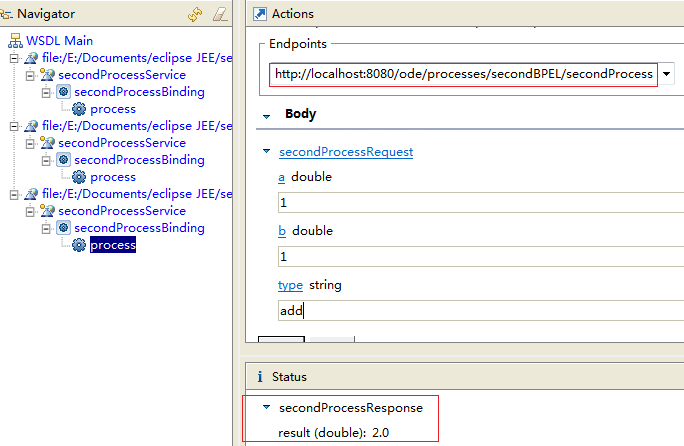The height and width of the screenshot is (446, 684).
Task: Focus the 'b' double input field
Action: 481,257
